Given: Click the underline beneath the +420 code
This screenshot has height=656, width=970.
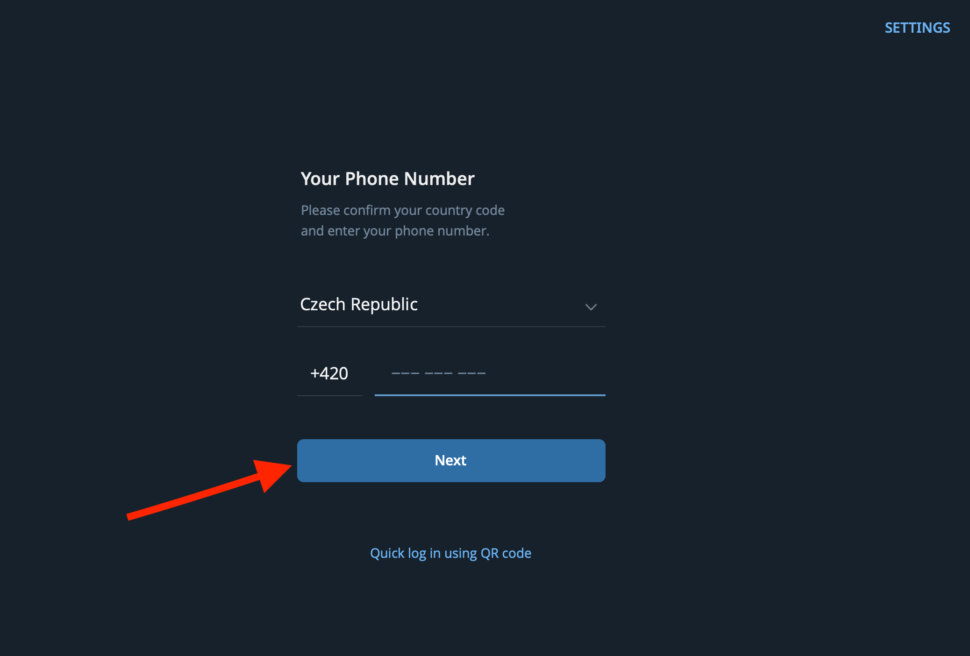Looking at the screenshot, I should (x=329, y=395).
